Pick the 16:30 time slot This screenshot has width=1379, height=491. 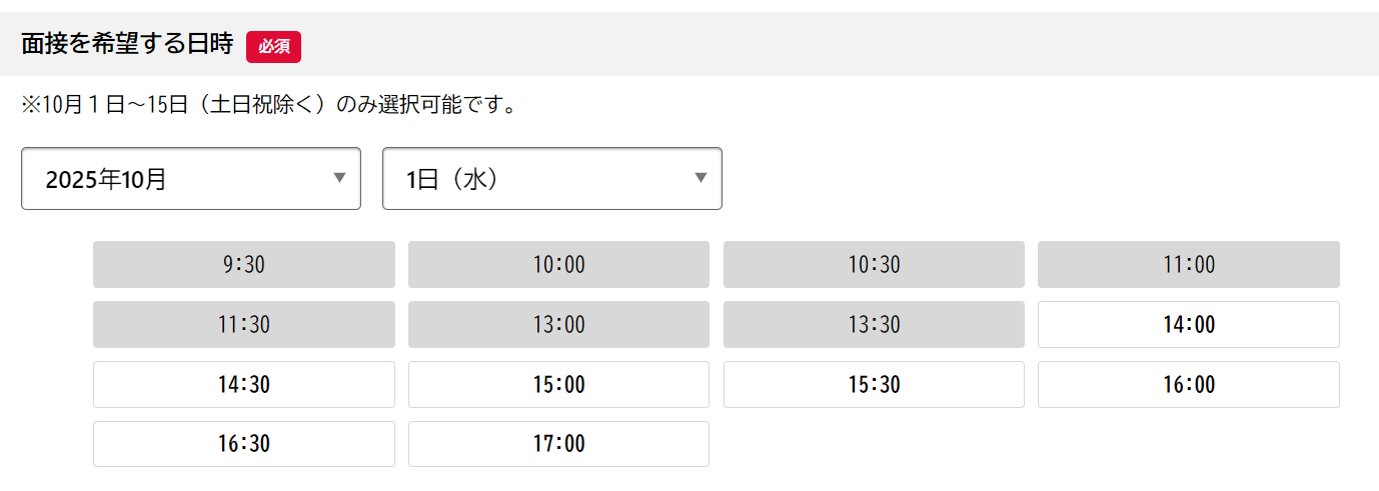pos(243,444)
